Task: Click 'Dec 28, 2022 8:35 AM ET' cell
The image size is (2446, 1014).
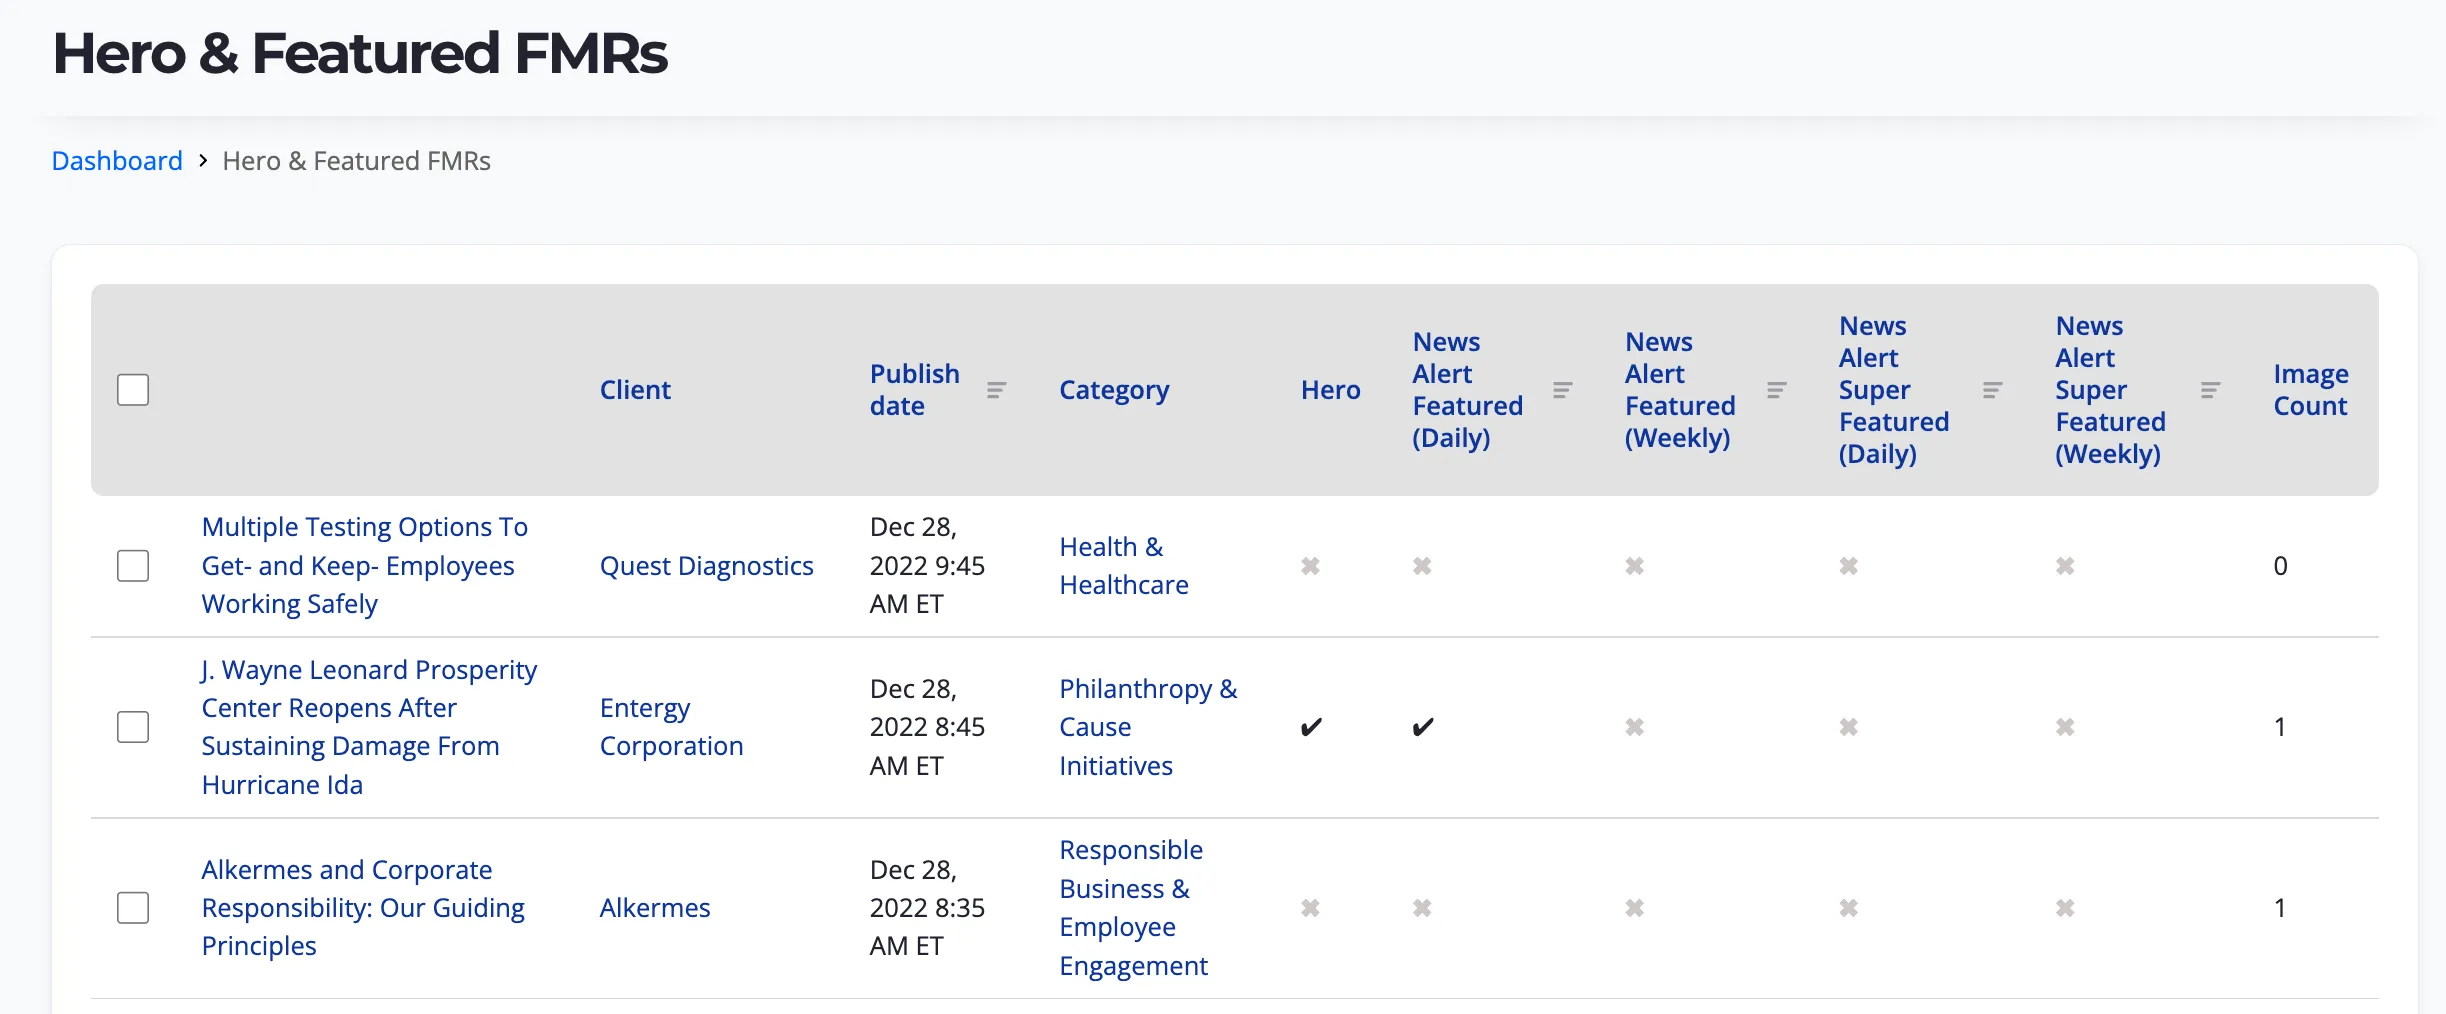Action: coord(927,908)
